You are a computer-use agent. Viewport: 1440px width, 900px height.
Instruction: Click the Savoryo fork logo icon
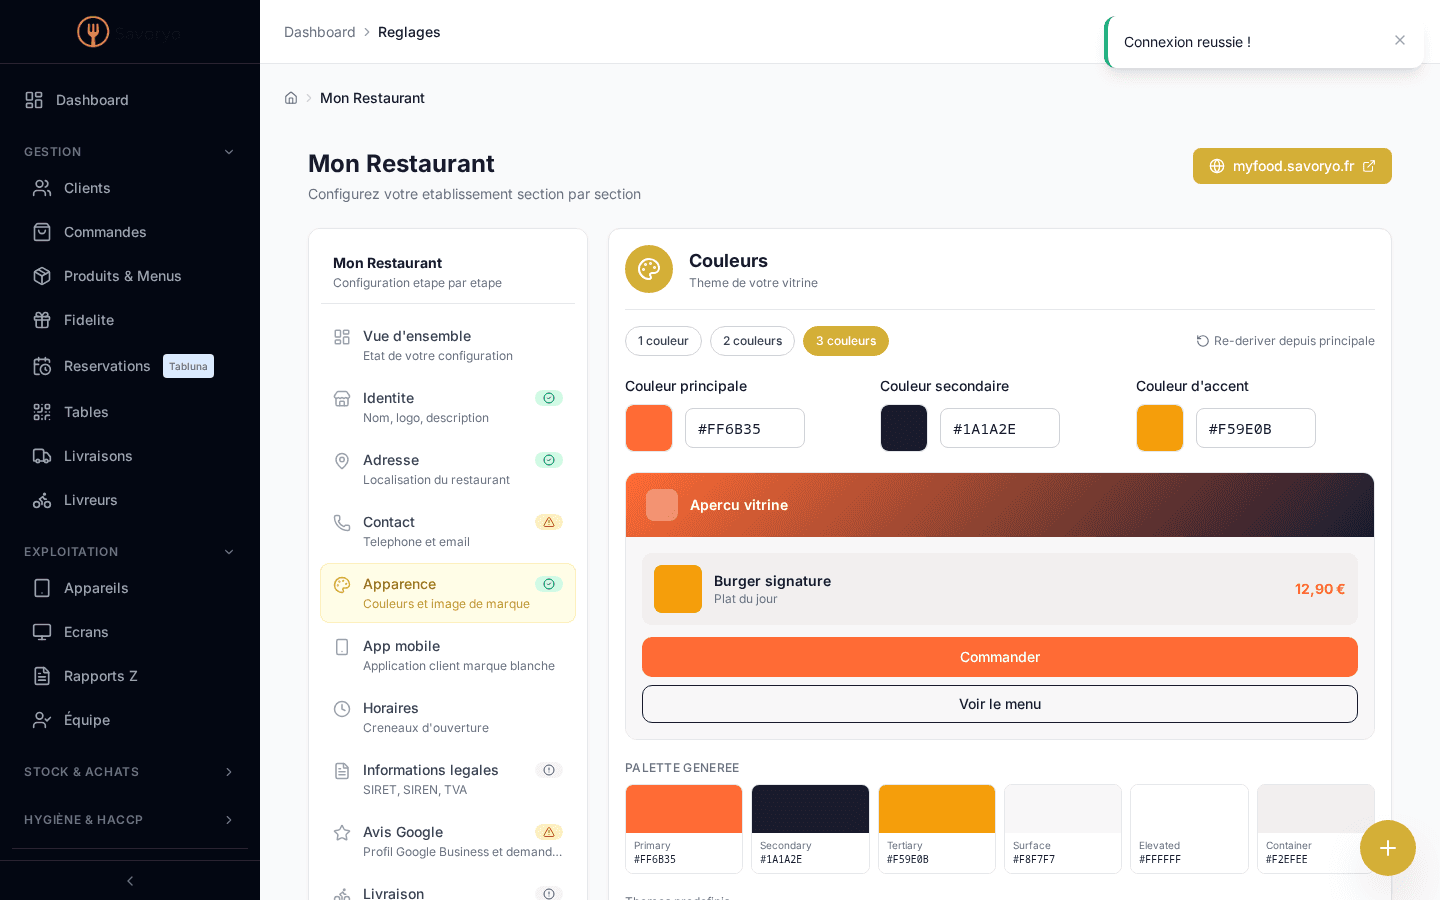(93, 32)
